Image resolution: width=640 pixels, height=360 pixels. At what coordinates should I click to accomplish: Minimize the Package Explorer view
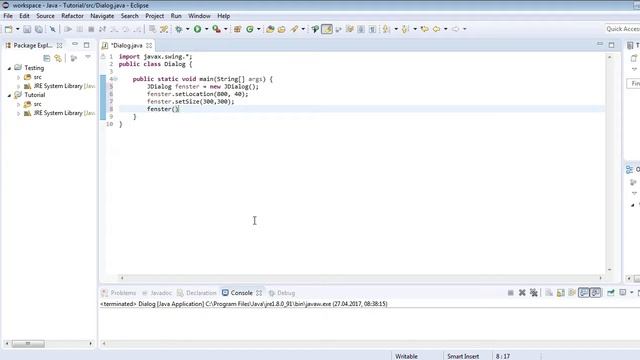click(x=75, y=44)
